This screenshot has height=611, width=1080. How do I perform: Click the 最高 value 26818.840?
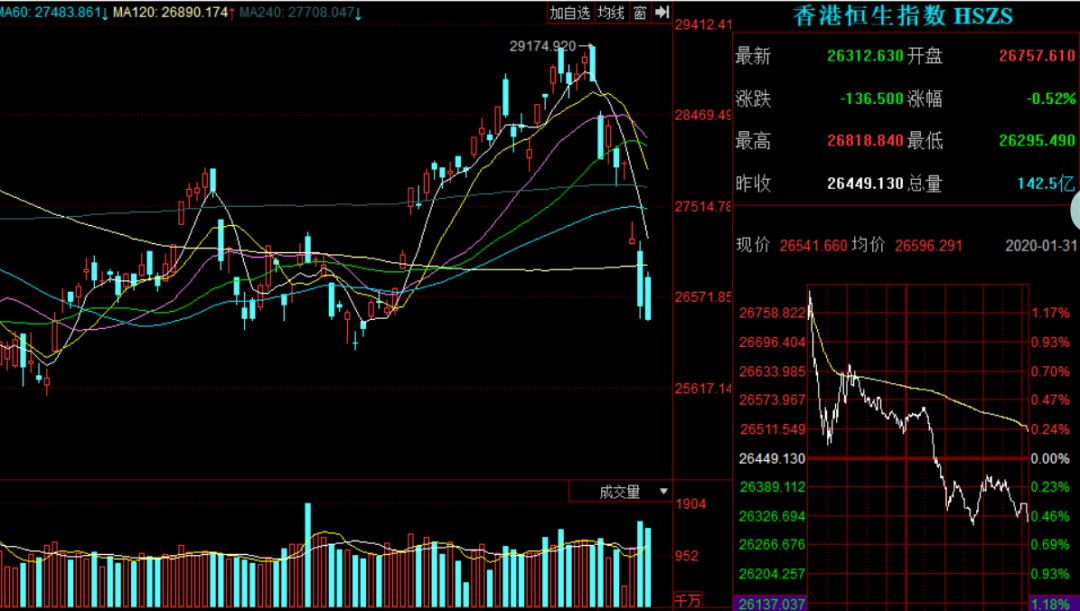coord(865,141)
